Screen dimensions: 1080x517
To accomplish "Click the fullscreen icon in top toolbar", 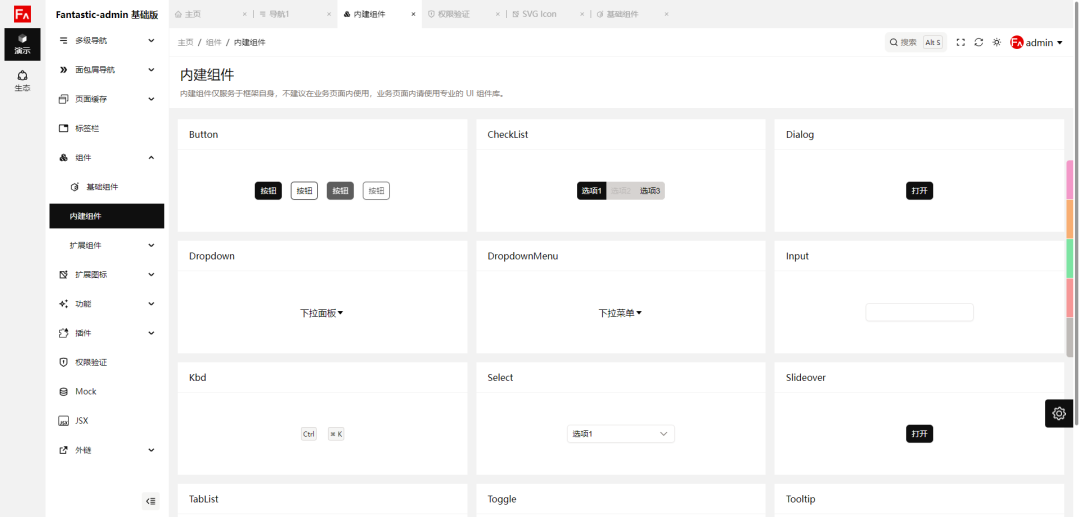I will 961,42.
